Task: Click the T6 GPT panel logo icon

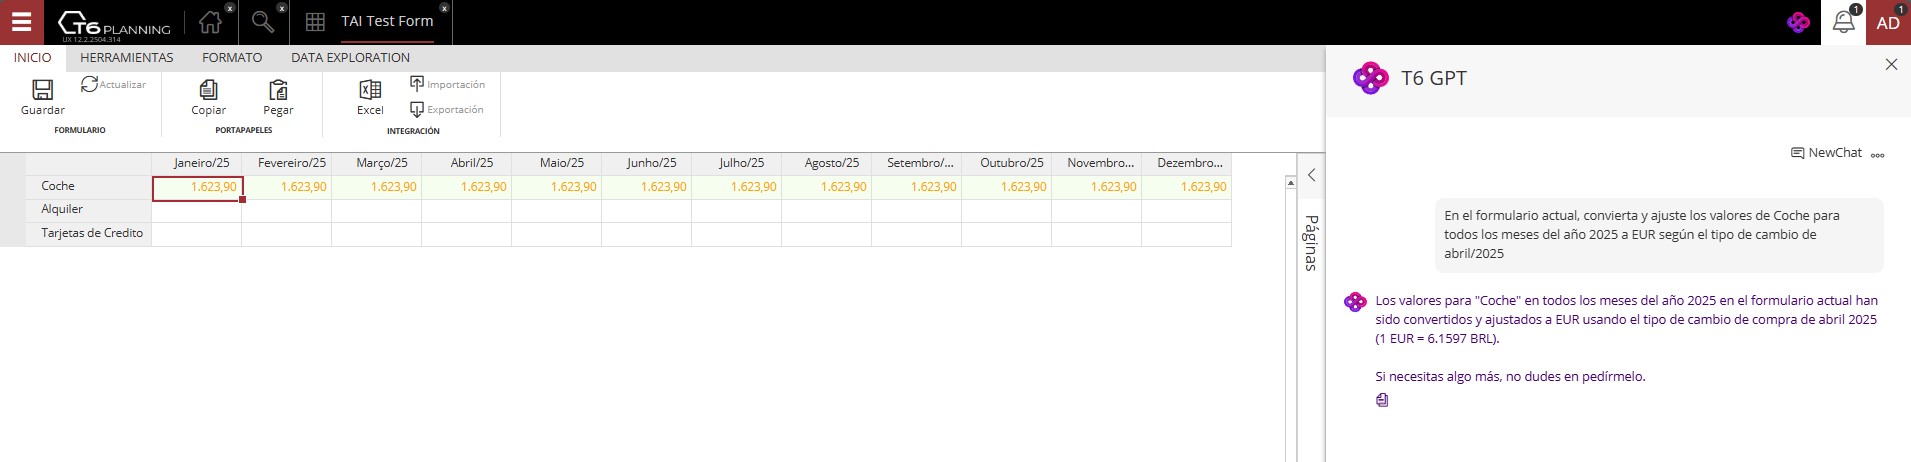Action: [x=1370, y=78]
